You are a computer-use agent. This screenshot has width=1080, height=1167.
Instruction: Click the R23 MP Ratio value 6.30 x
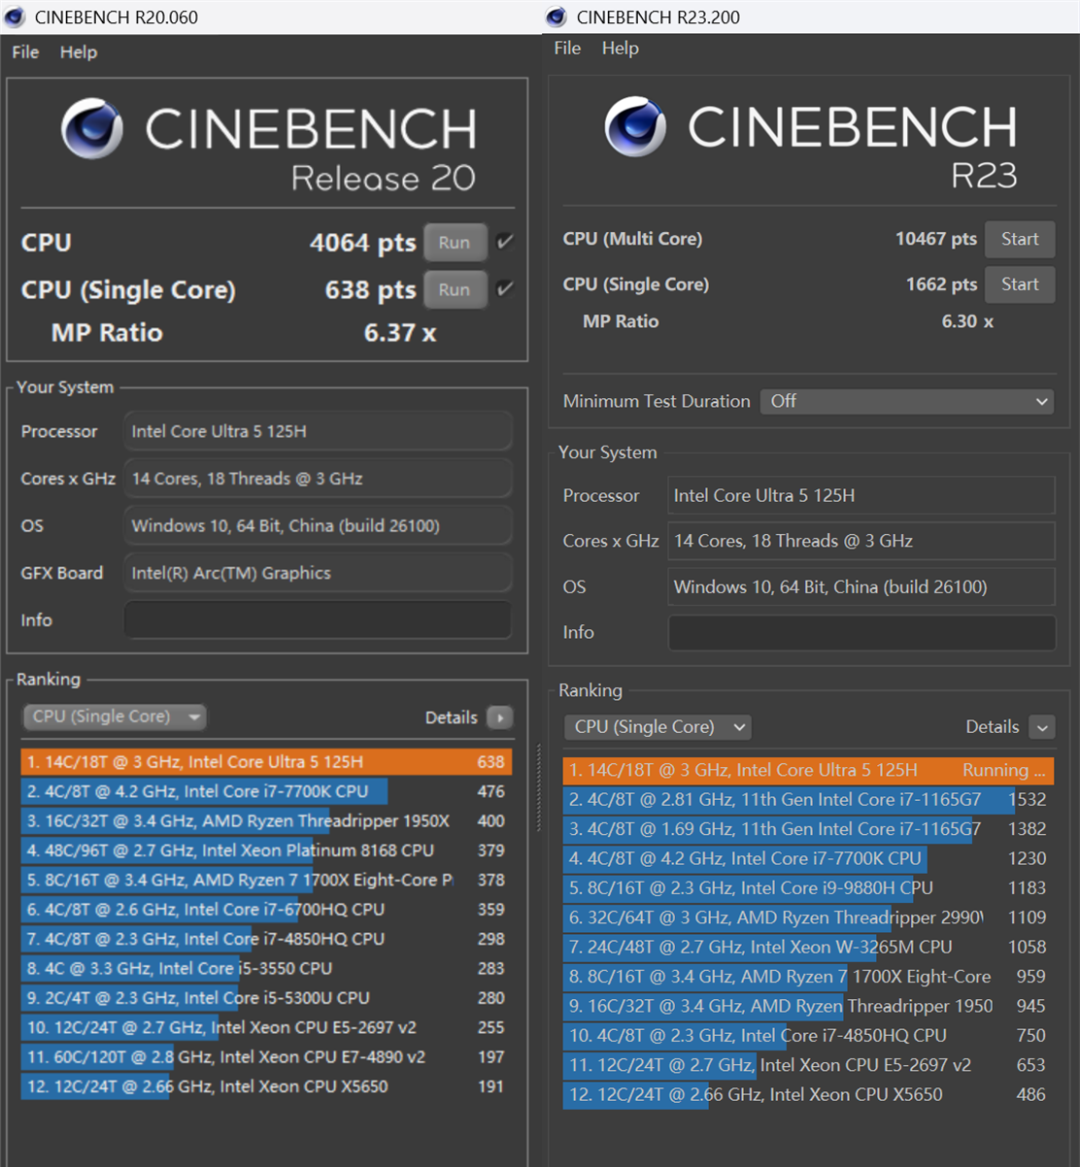pos(968,322)
